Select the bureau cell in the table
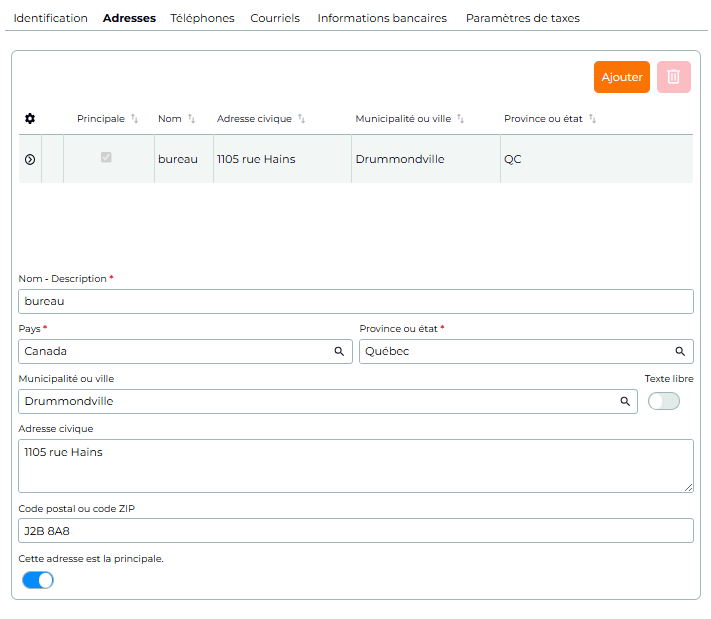 184,159
